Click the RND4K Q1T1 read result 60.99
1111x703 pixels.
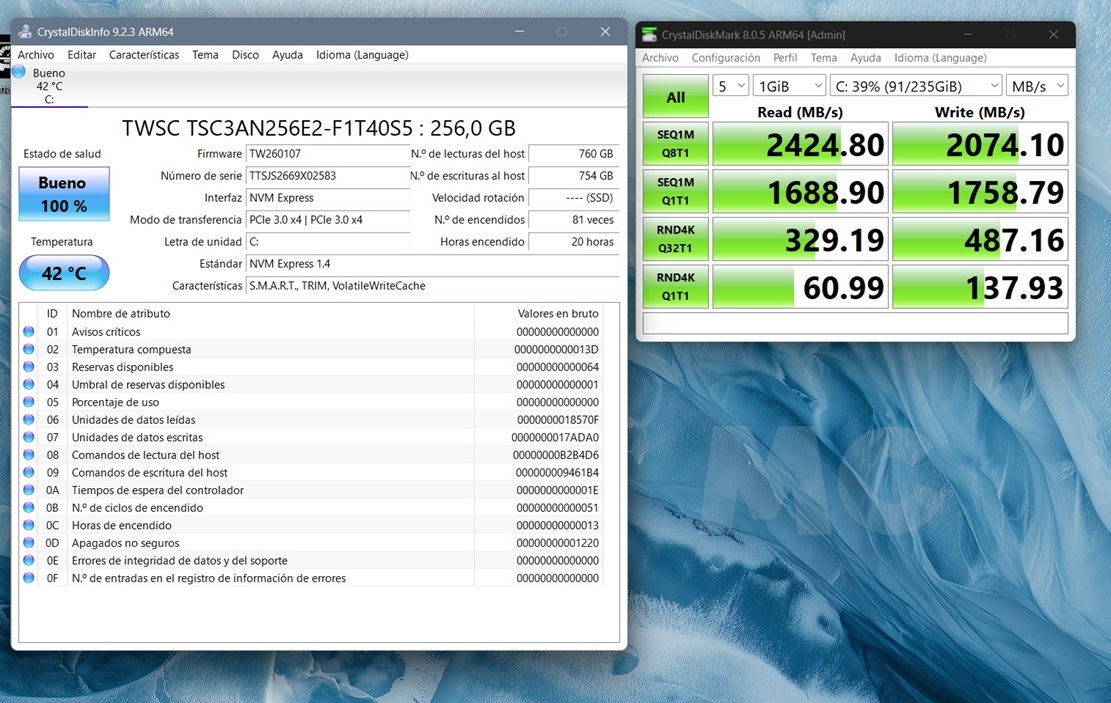[x=800, y=287]
